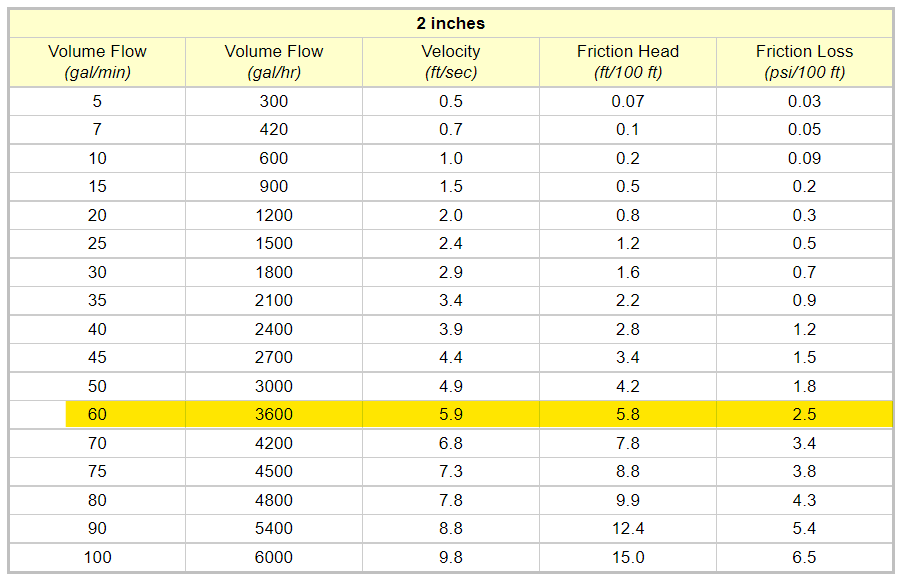Click the highlighted 5.9 velocity cell

(451, 414)
